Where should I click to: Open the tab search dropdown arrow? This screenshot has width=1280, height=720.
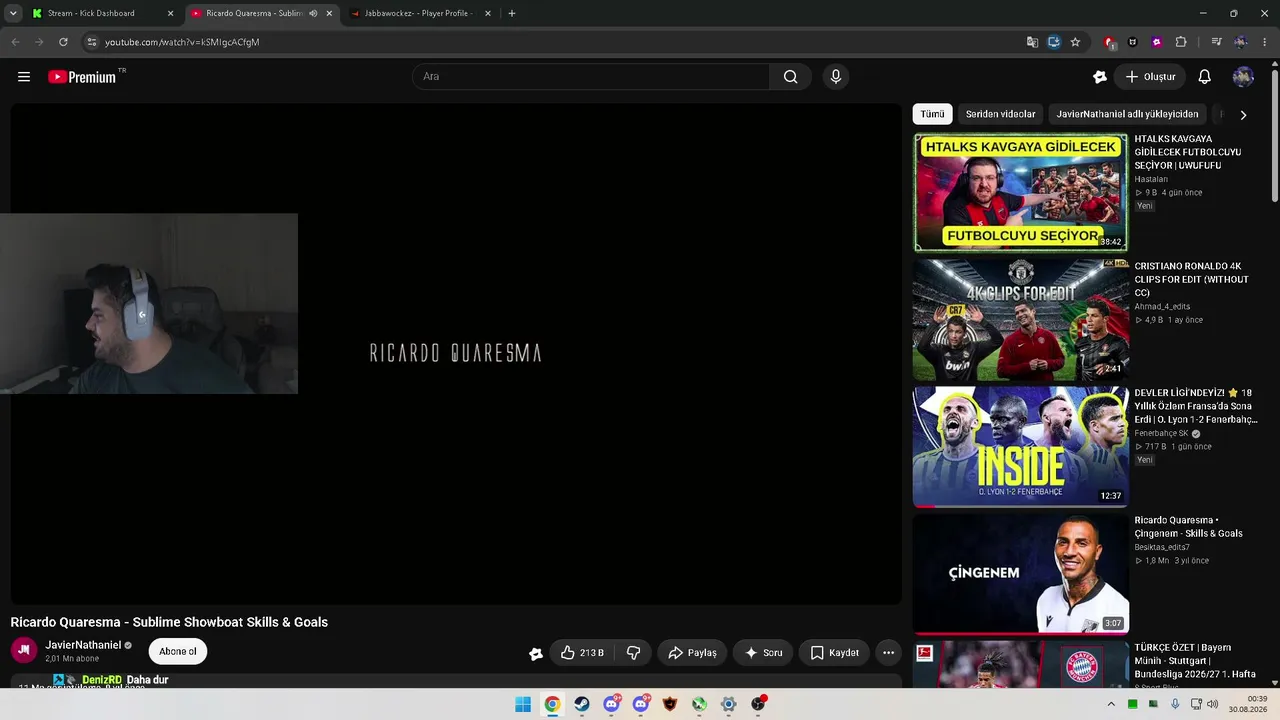pos(13,14)
